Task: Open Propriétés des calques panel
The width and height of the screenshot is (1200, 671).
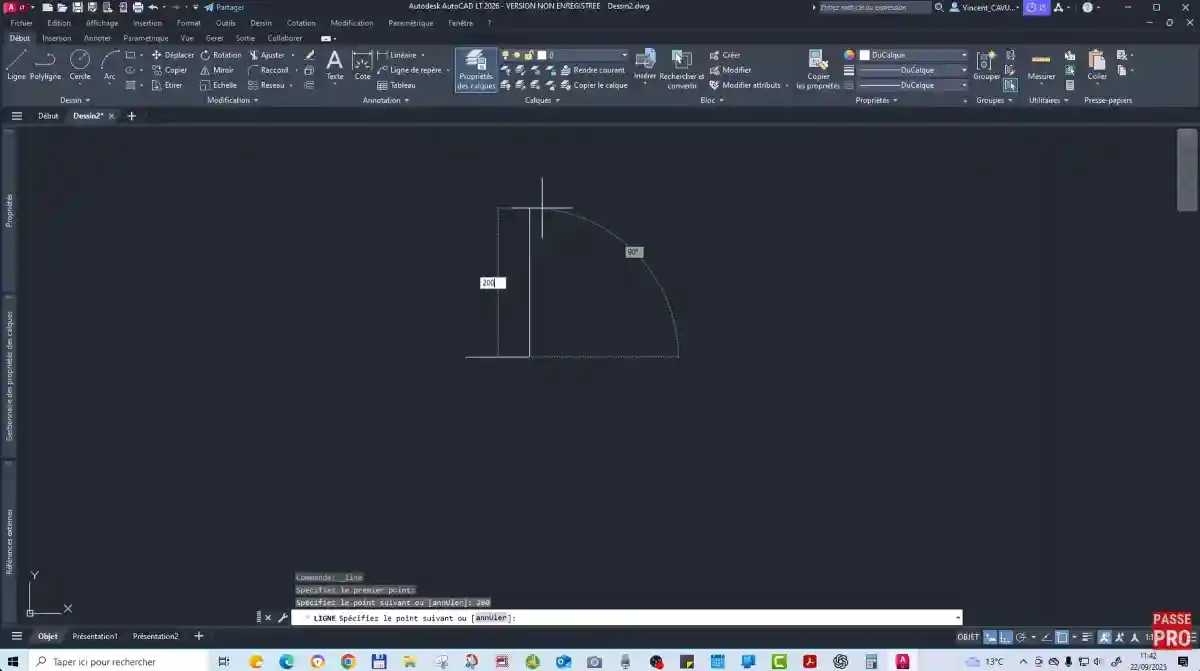Action: coord(476,69)
